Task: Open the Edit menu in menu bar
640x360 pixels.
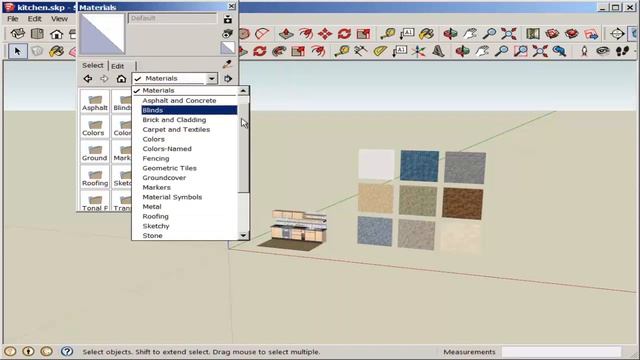Action: coord(34,19)
